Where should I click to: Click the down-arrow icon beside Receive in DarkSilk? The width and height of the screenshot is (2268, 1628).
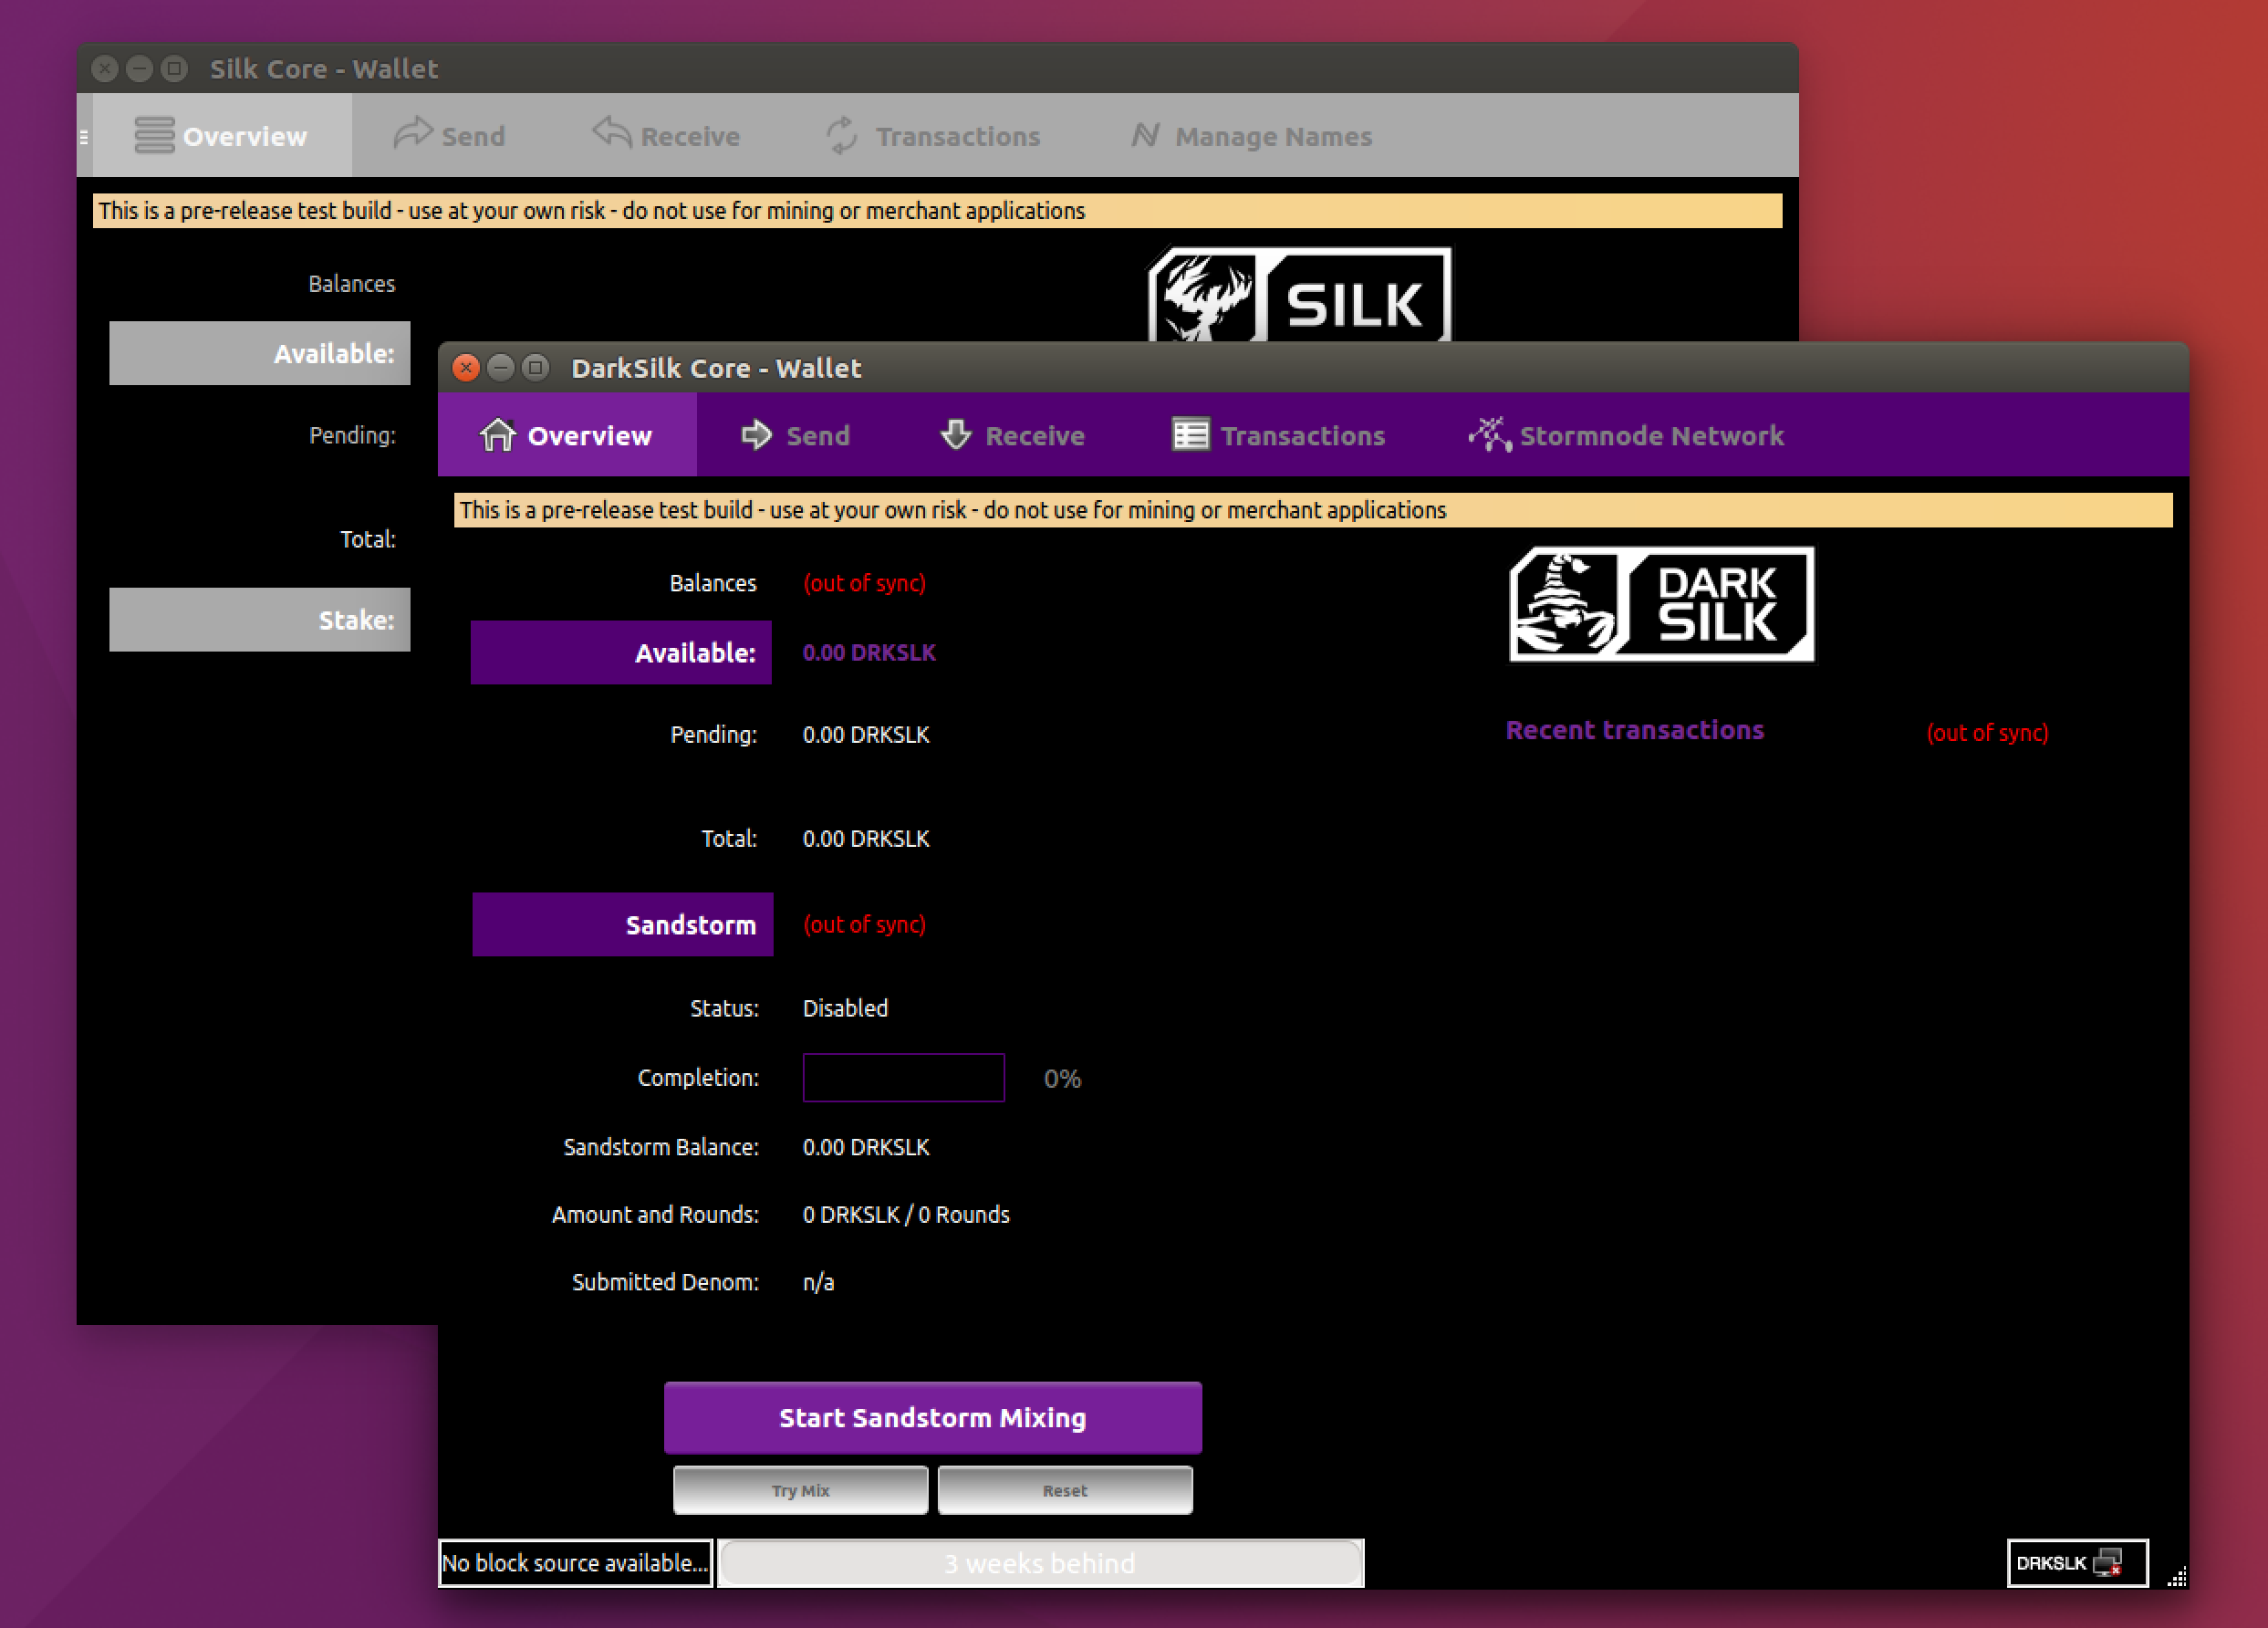point(956,434)
